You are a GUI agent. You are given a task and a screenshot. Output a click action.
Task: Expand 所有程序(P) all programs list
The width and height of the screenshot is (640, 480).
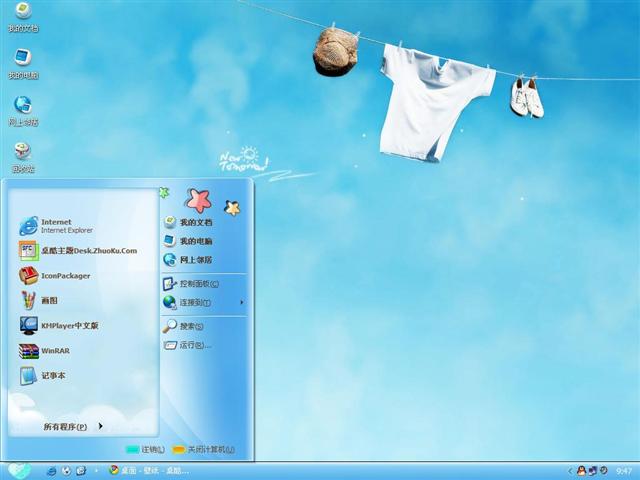click(x=73, y=427)
